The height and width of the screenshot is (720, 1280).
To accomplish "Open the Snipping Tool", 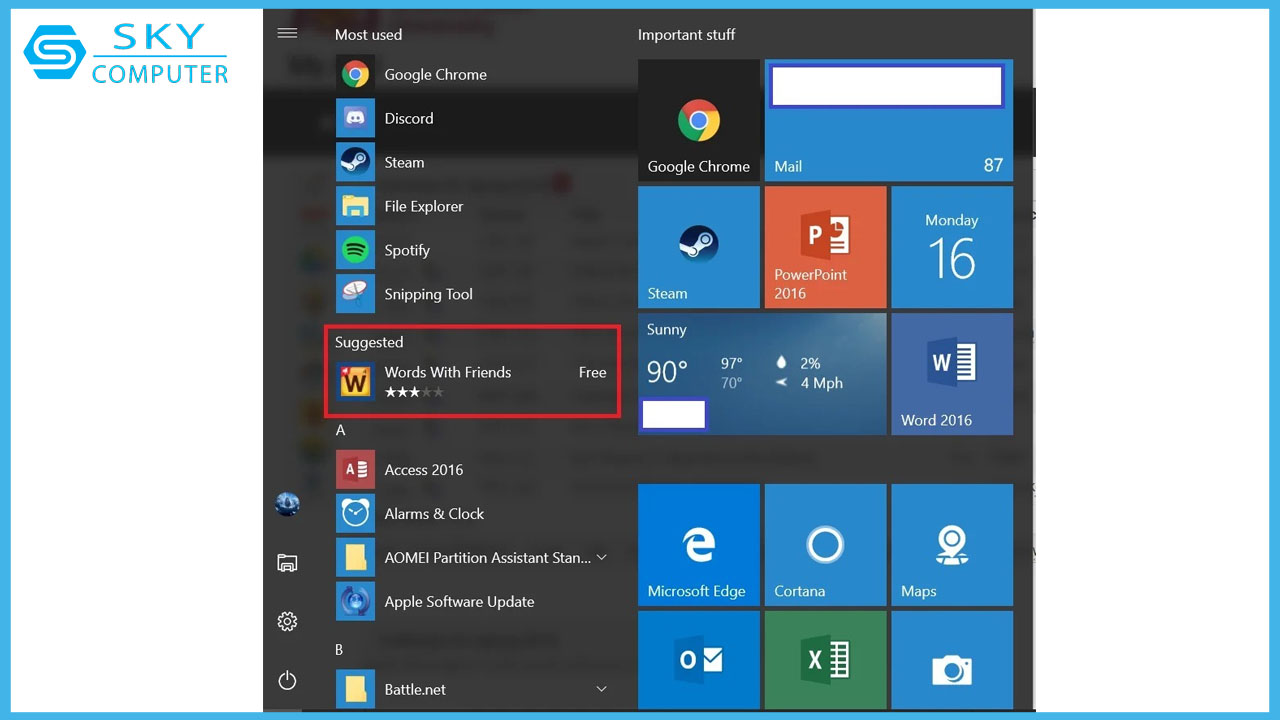I will click(x=428, y=294).
